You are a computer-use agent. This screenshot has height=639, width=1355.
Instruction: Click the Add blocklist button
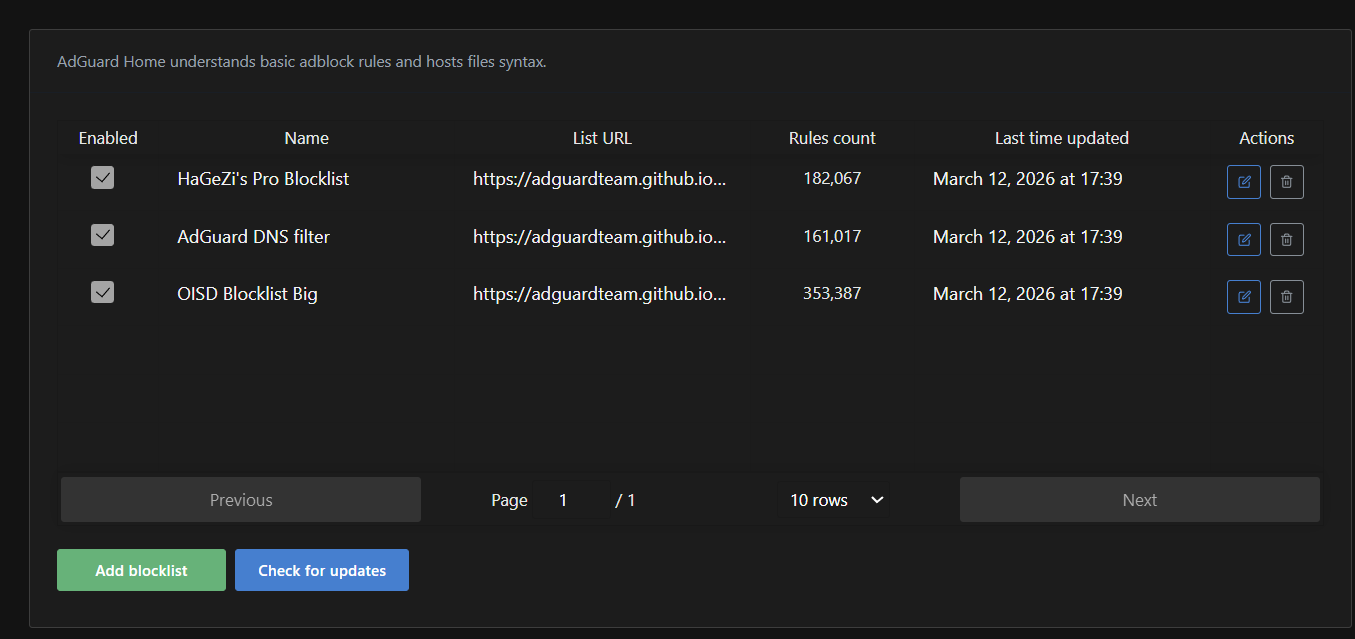pos(141,570)
